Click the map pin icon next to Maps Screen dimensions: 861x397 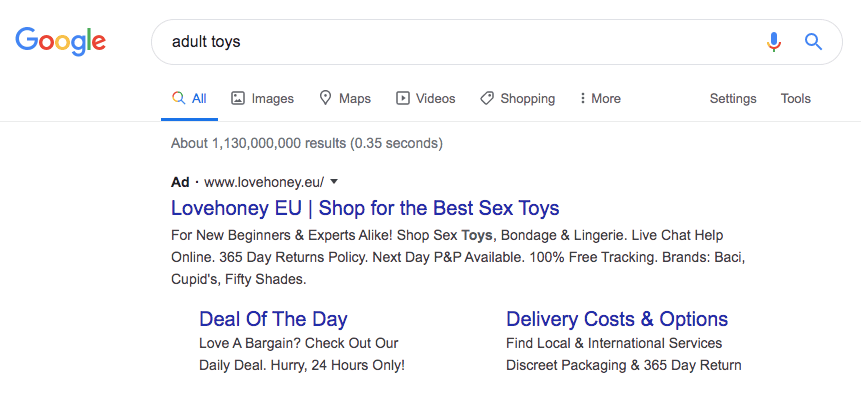[326, 98]
